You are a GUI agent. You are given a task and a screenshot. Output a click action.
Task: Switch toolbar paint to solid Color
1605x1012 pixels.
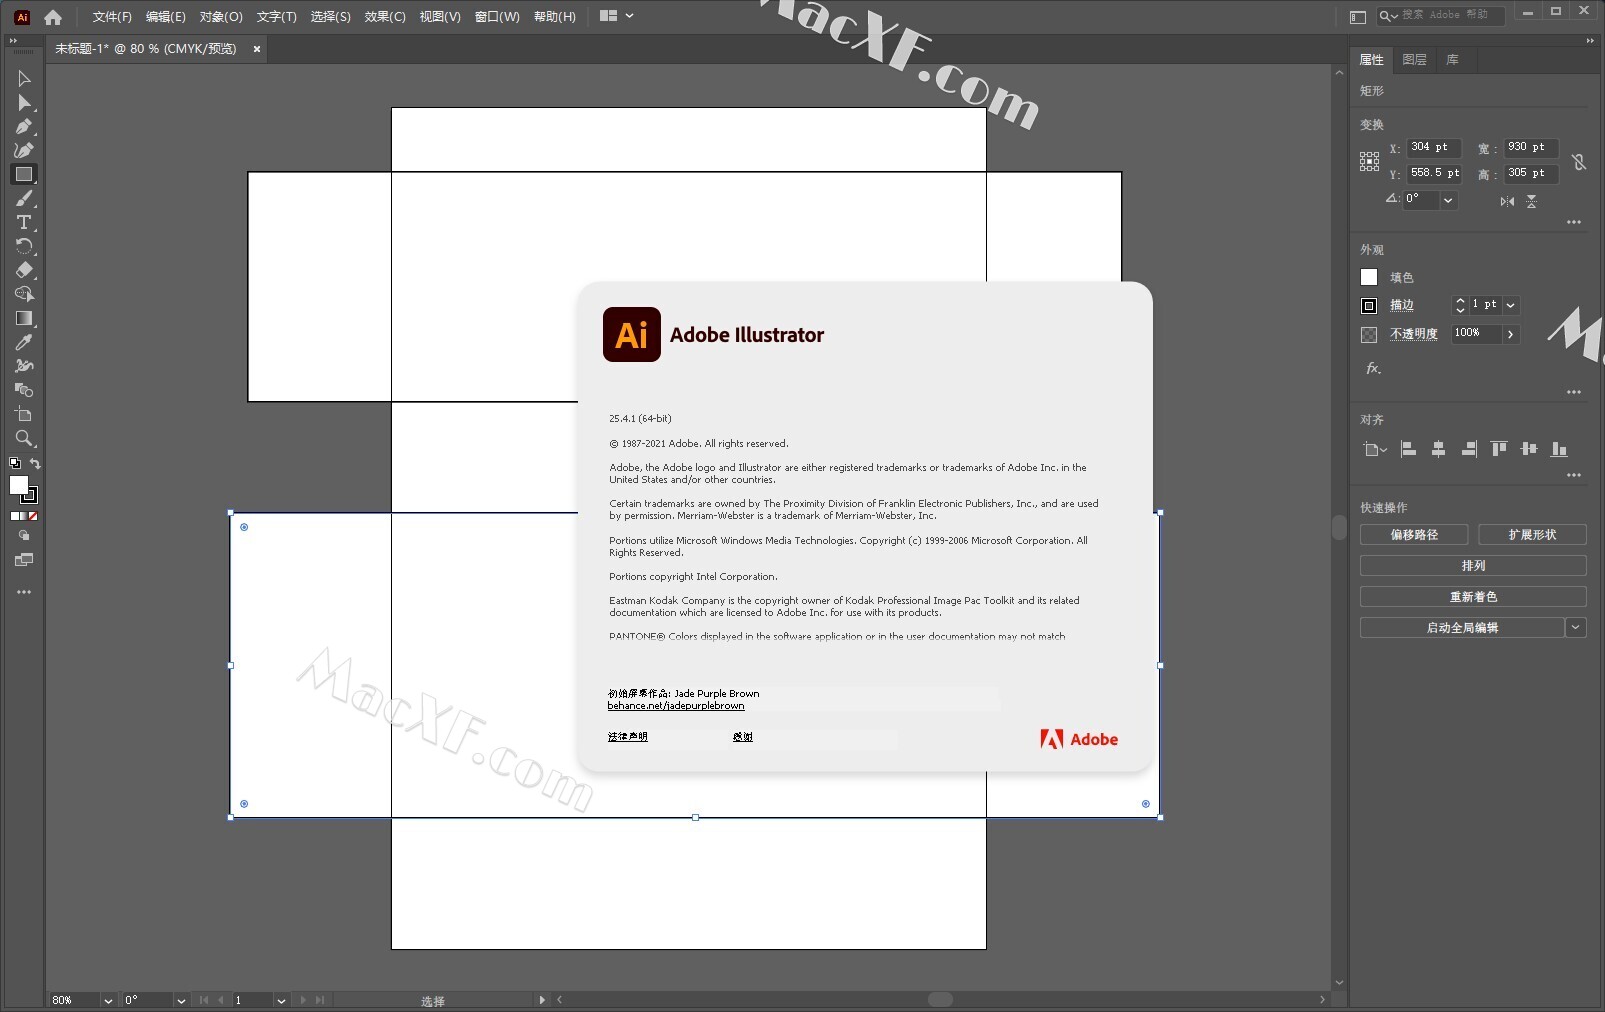(x=15, y=516)
